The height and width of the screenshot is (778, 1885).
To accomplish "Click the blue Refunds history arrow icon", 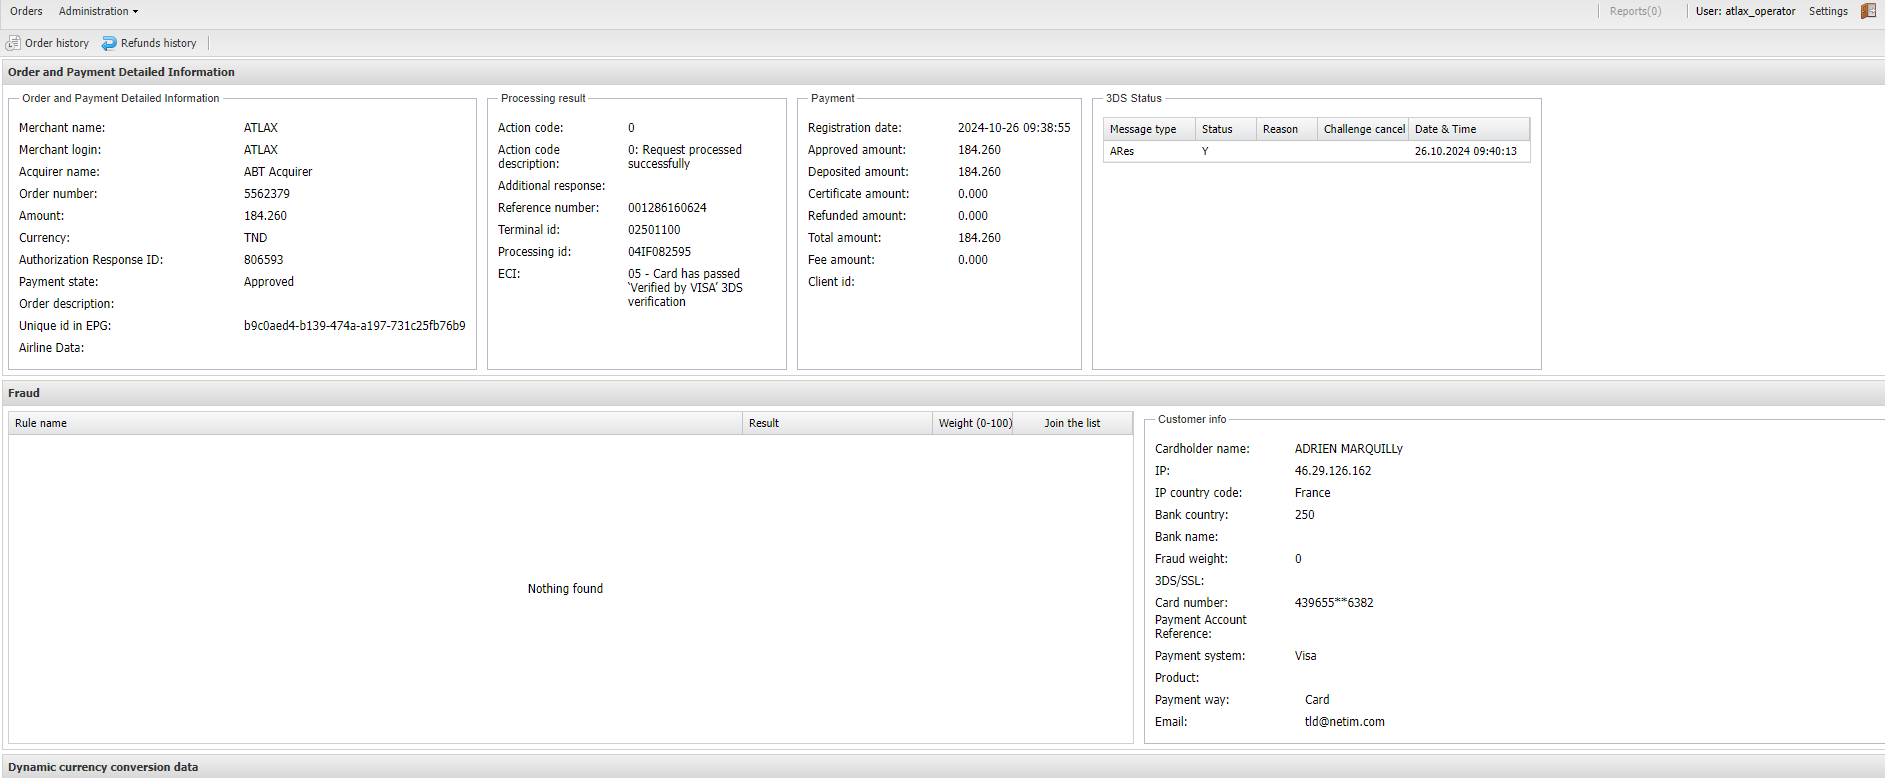I will [109, 43].
